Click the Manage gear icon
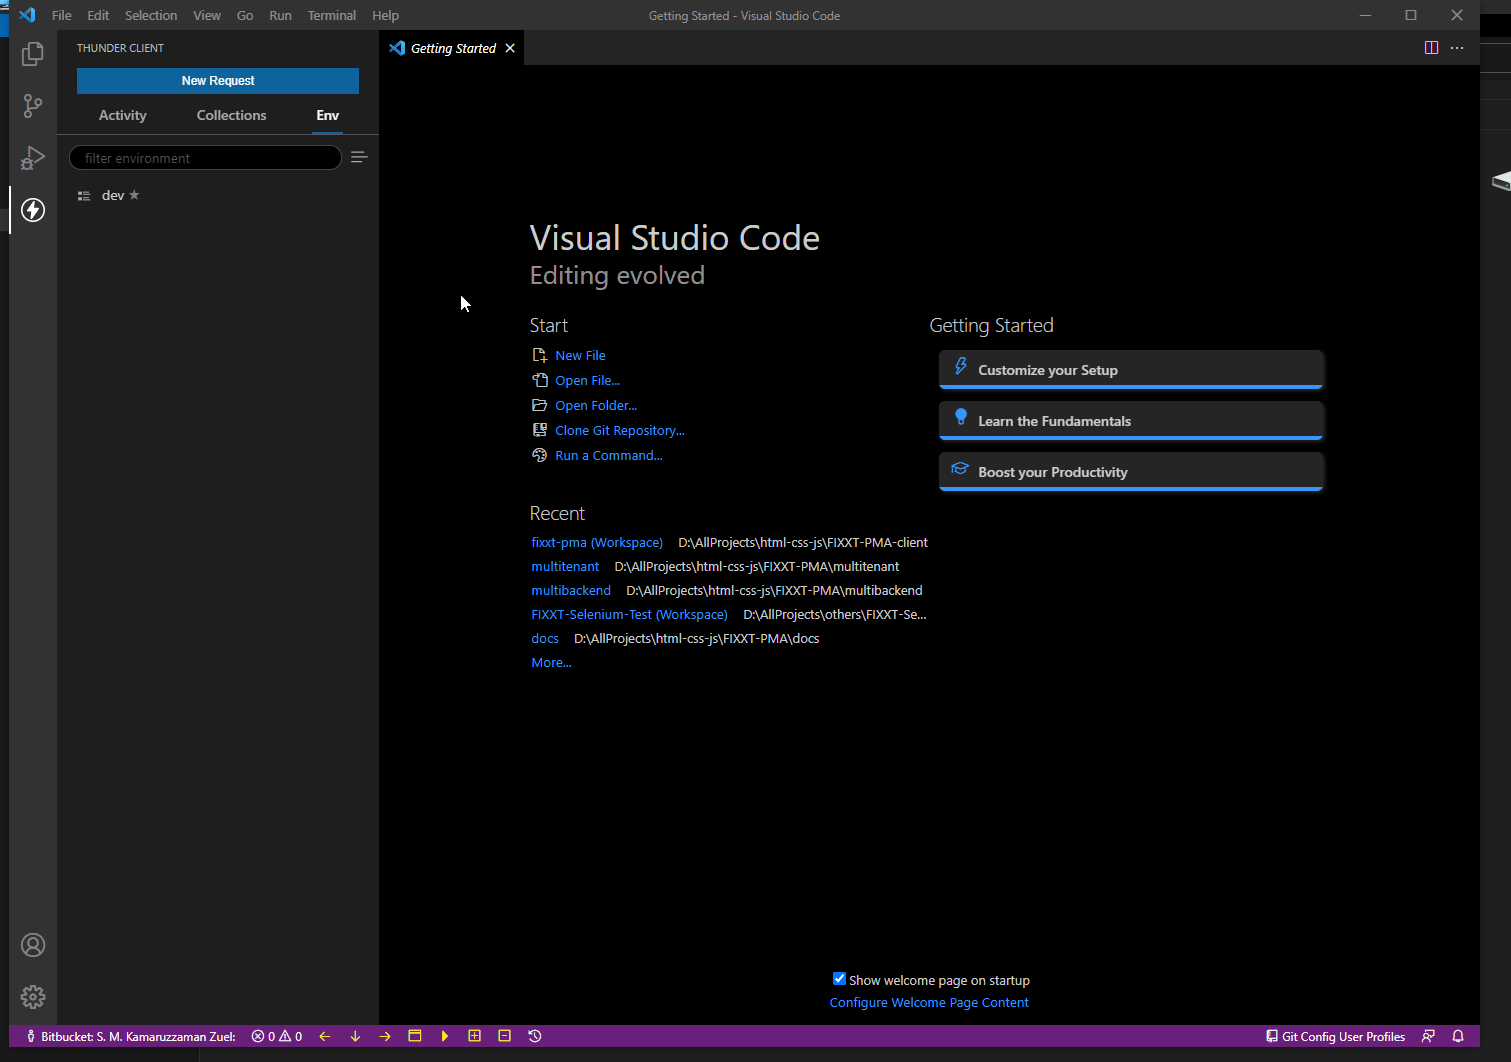The width and height of the screenshot is (1511, 1062). 33,996
